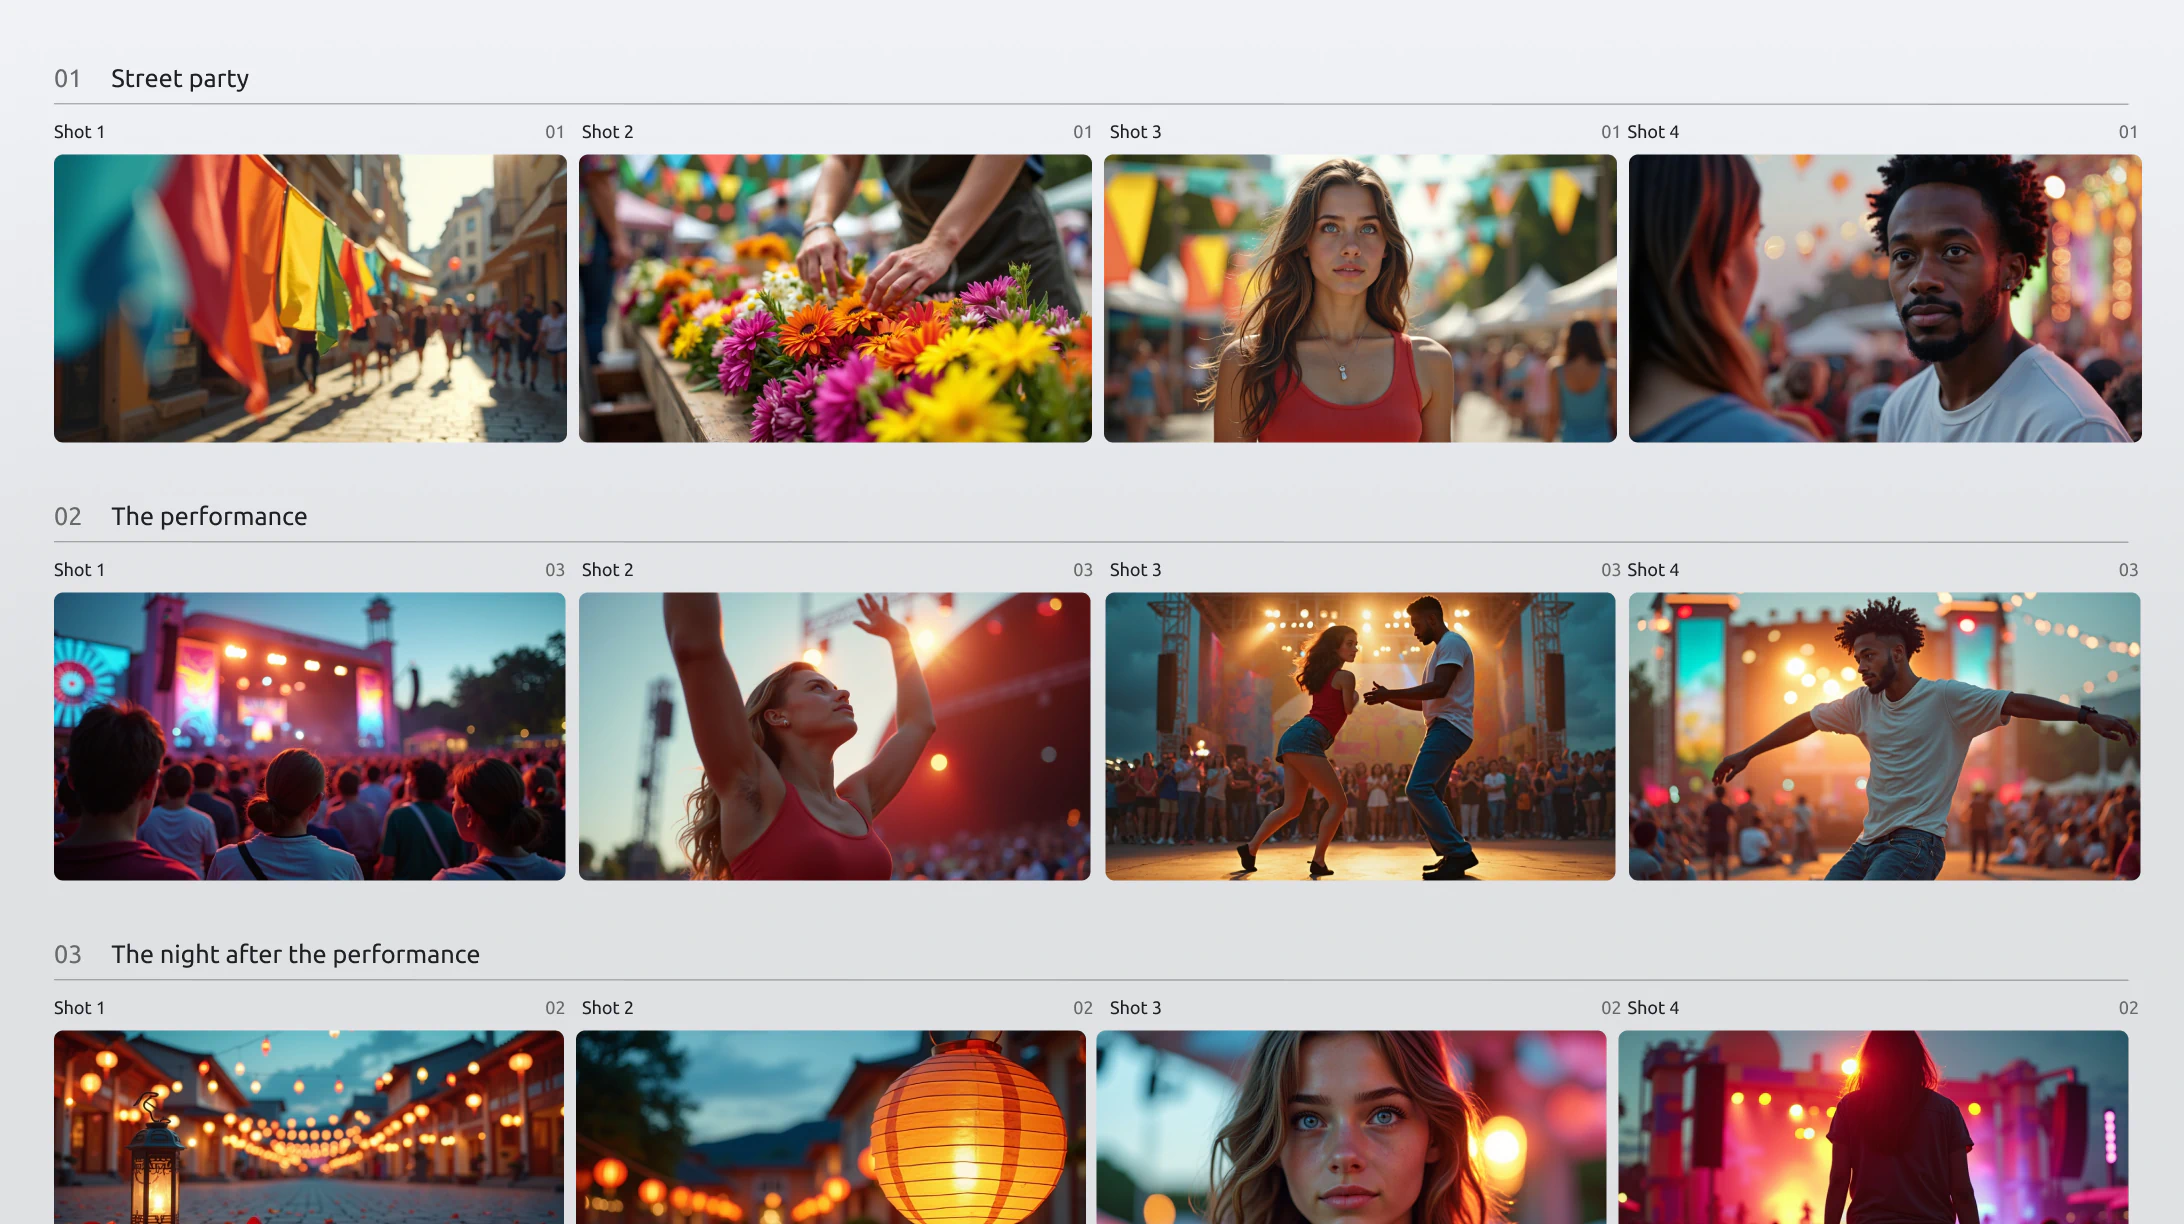Select night scene Shot 4 silhouette thumbnail
This screenshot has height=1224, width=2184.
[x=1873, y=1127]
